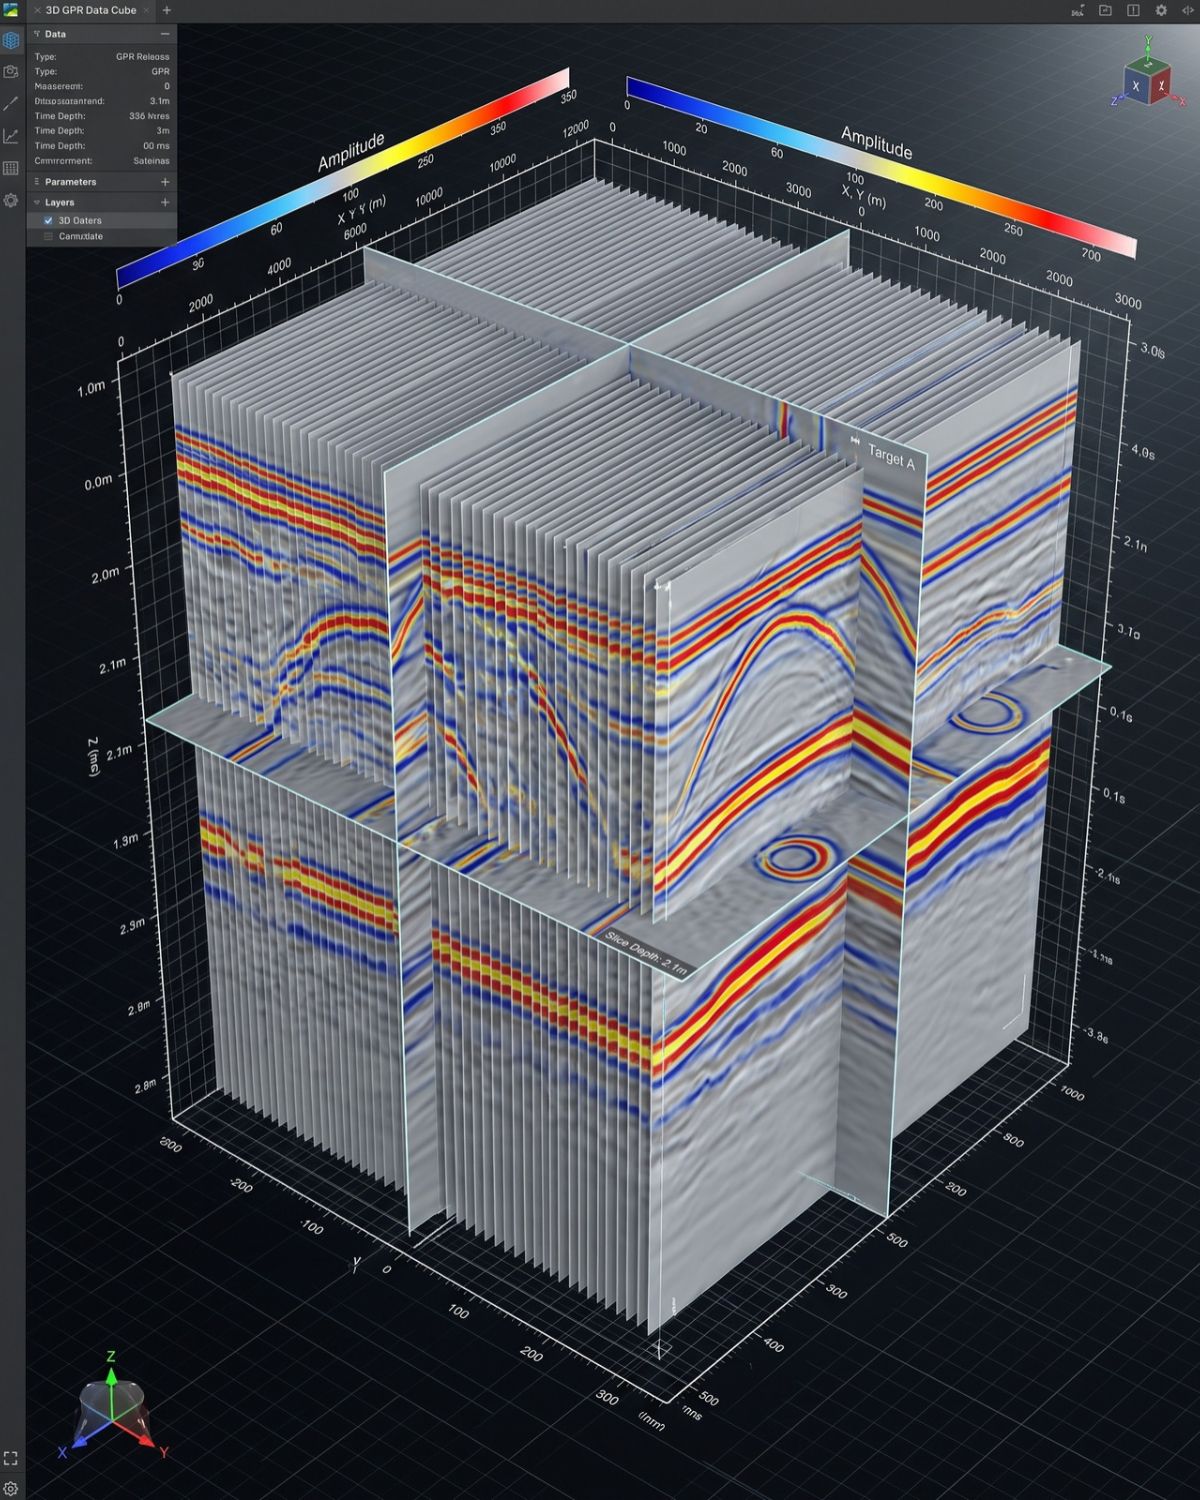The image size is (1200, 1500).
Task: Open the 3D cube view in the left sidebar
Action: [x=11, y=41]
